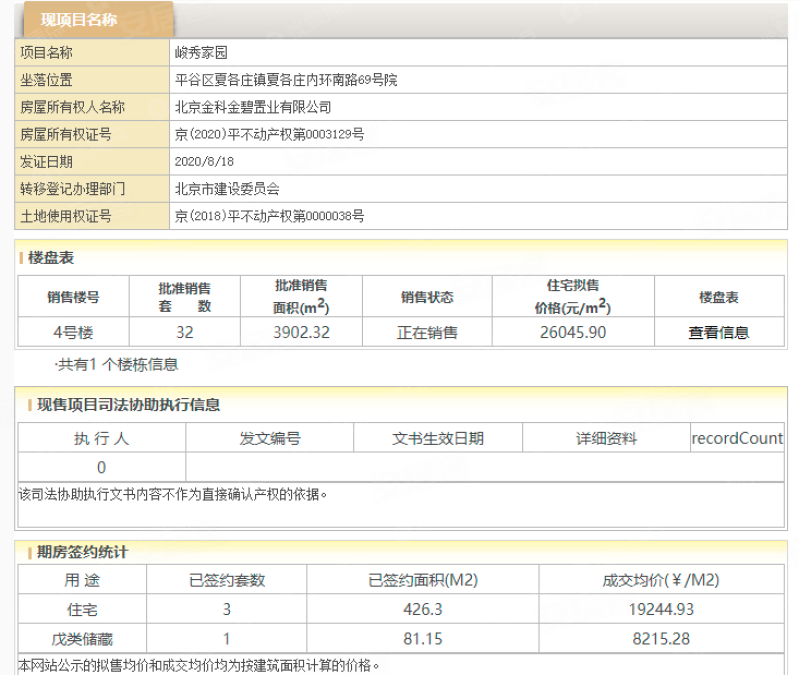Select 北京市建设委员会 department text
The image size is (799, 675).
[x=227, y=188]
